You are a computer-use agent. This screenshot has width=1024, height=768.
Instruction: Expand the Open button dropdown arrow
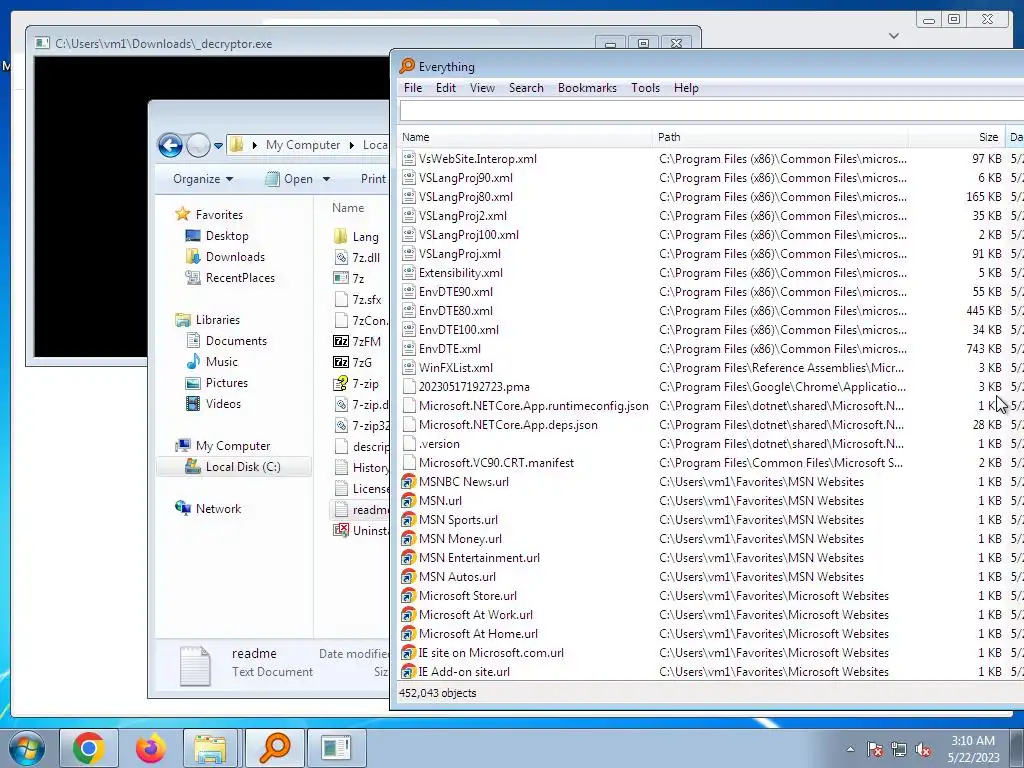[326, 179]
